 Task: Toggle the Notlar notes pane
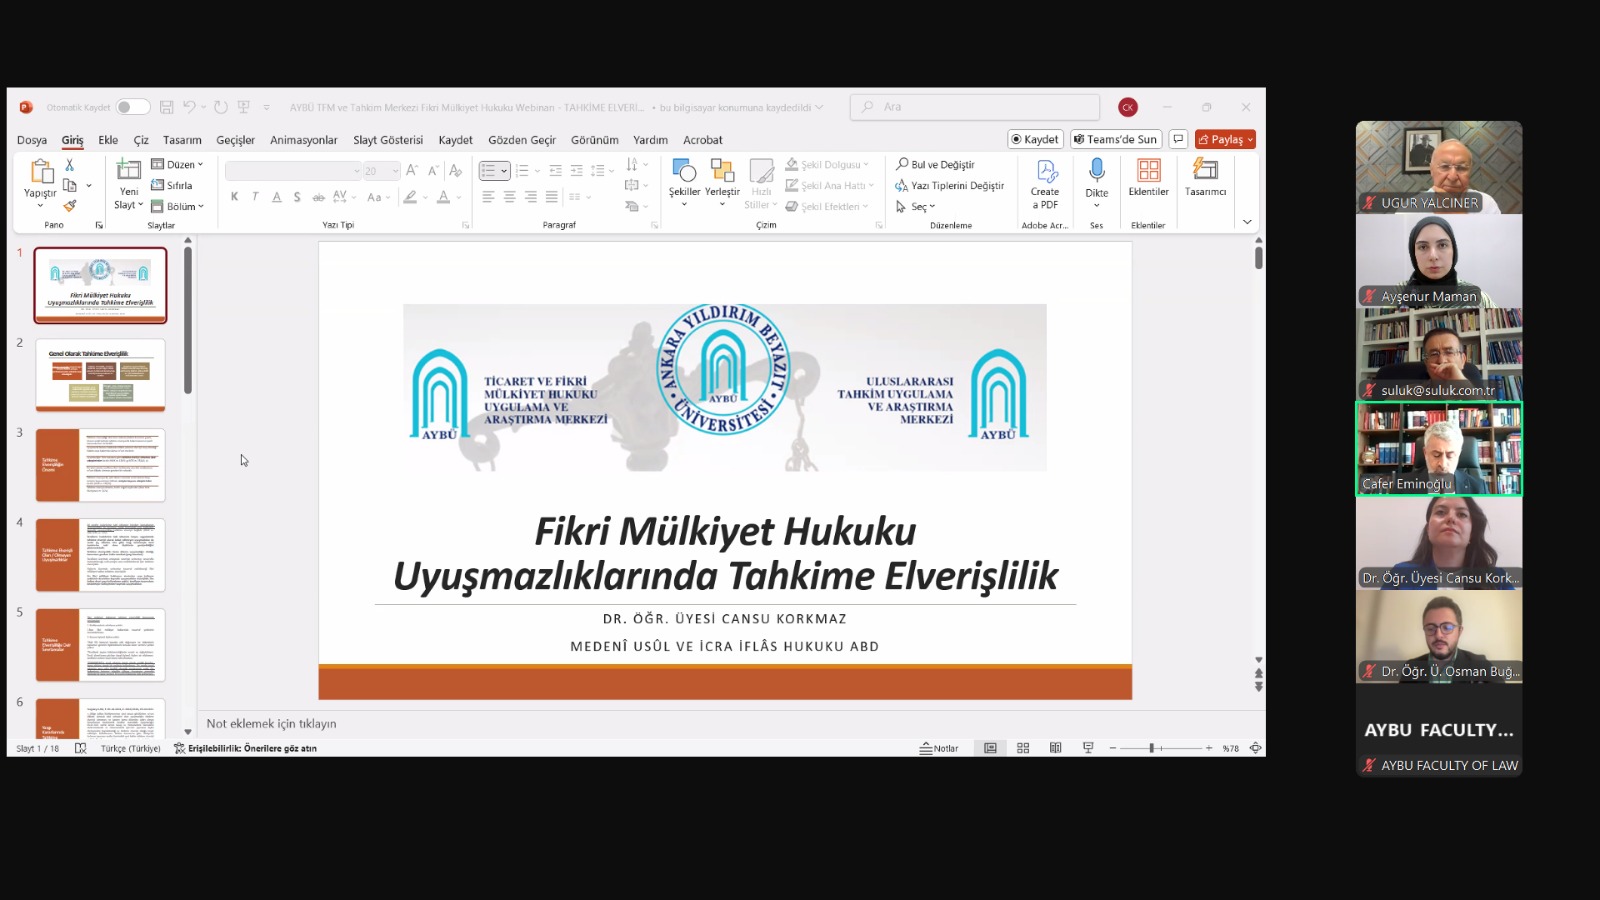pyautogui.click(x=939, y=748)
